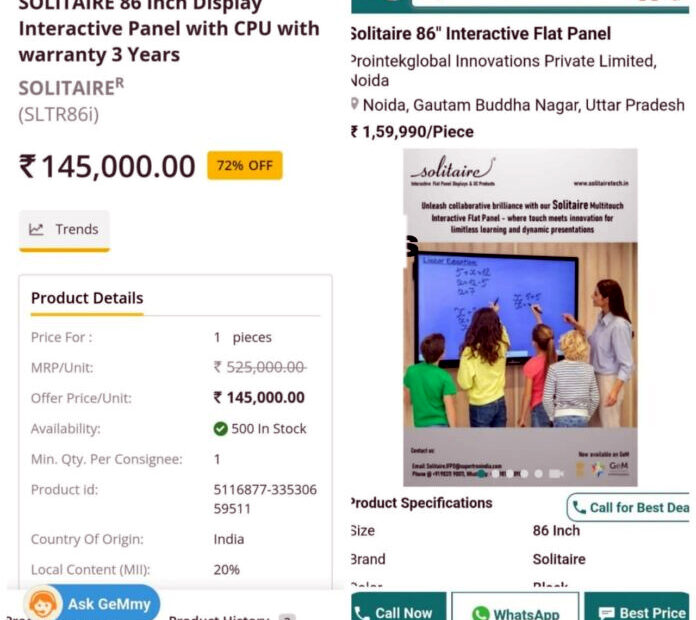Open Prointekglobal Innovations Private Limited seller link
The height and width of the screenshot is (620, 696).
[x=503, y=71]
